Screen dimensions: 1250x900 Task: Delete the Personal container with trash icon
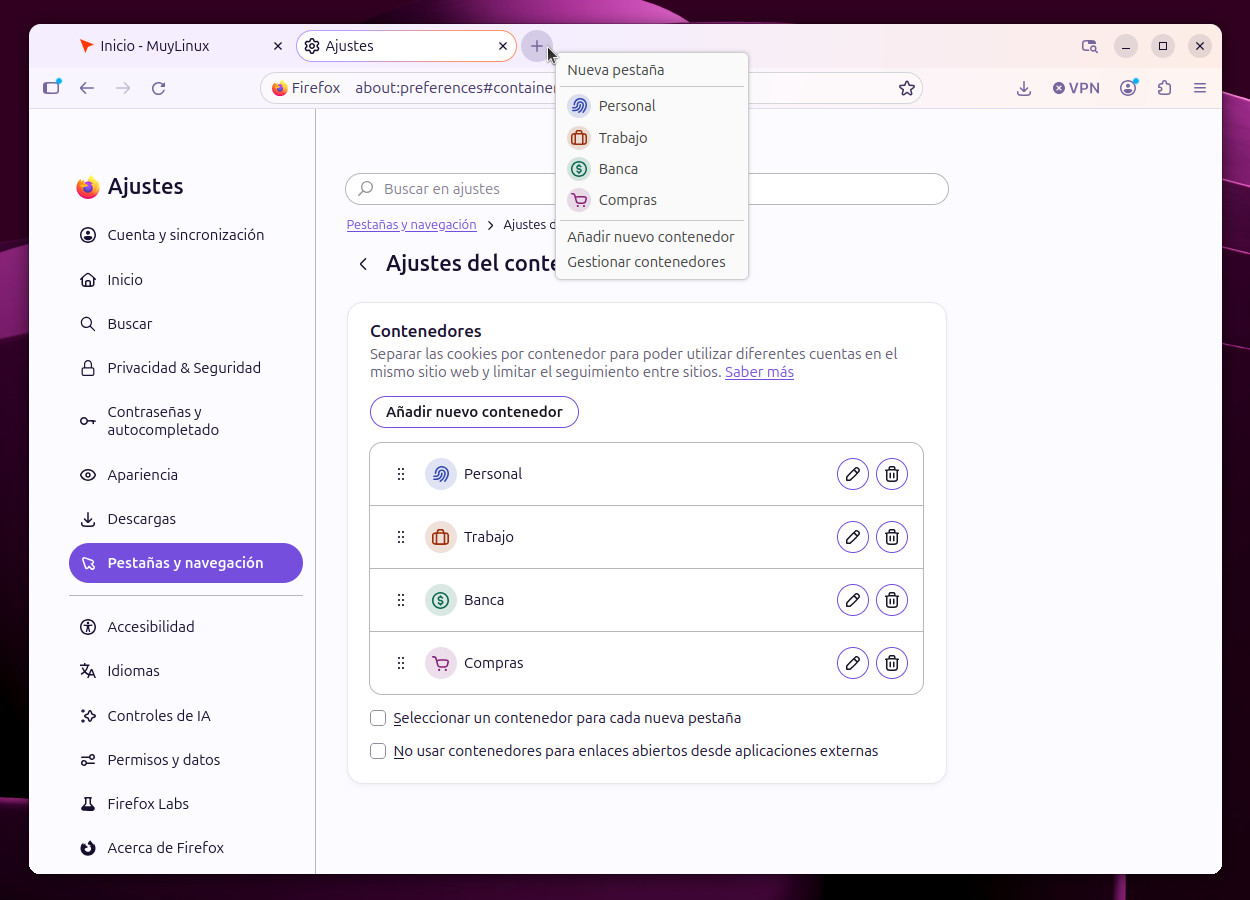892,474
